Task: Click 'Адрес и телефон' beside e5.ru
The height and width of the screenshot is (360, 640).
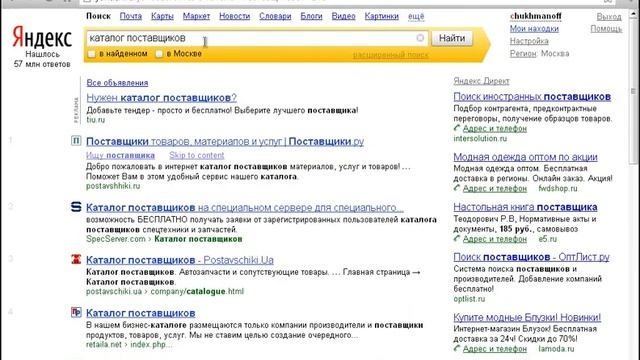Action: [495, 239]
